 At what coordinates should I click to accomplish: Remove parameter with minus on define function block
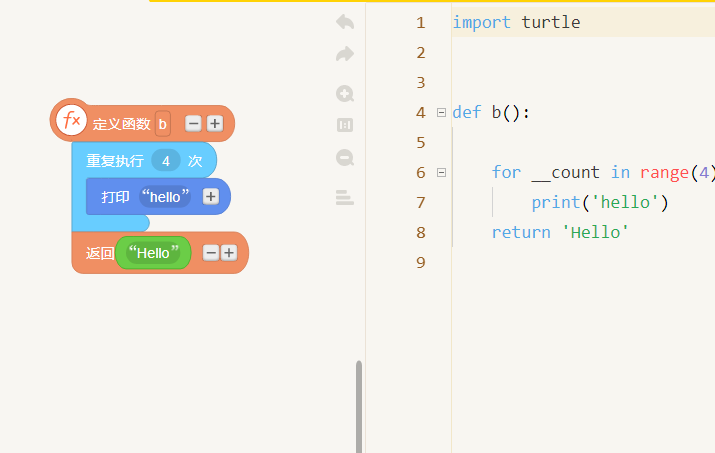(x=193, y=124)
